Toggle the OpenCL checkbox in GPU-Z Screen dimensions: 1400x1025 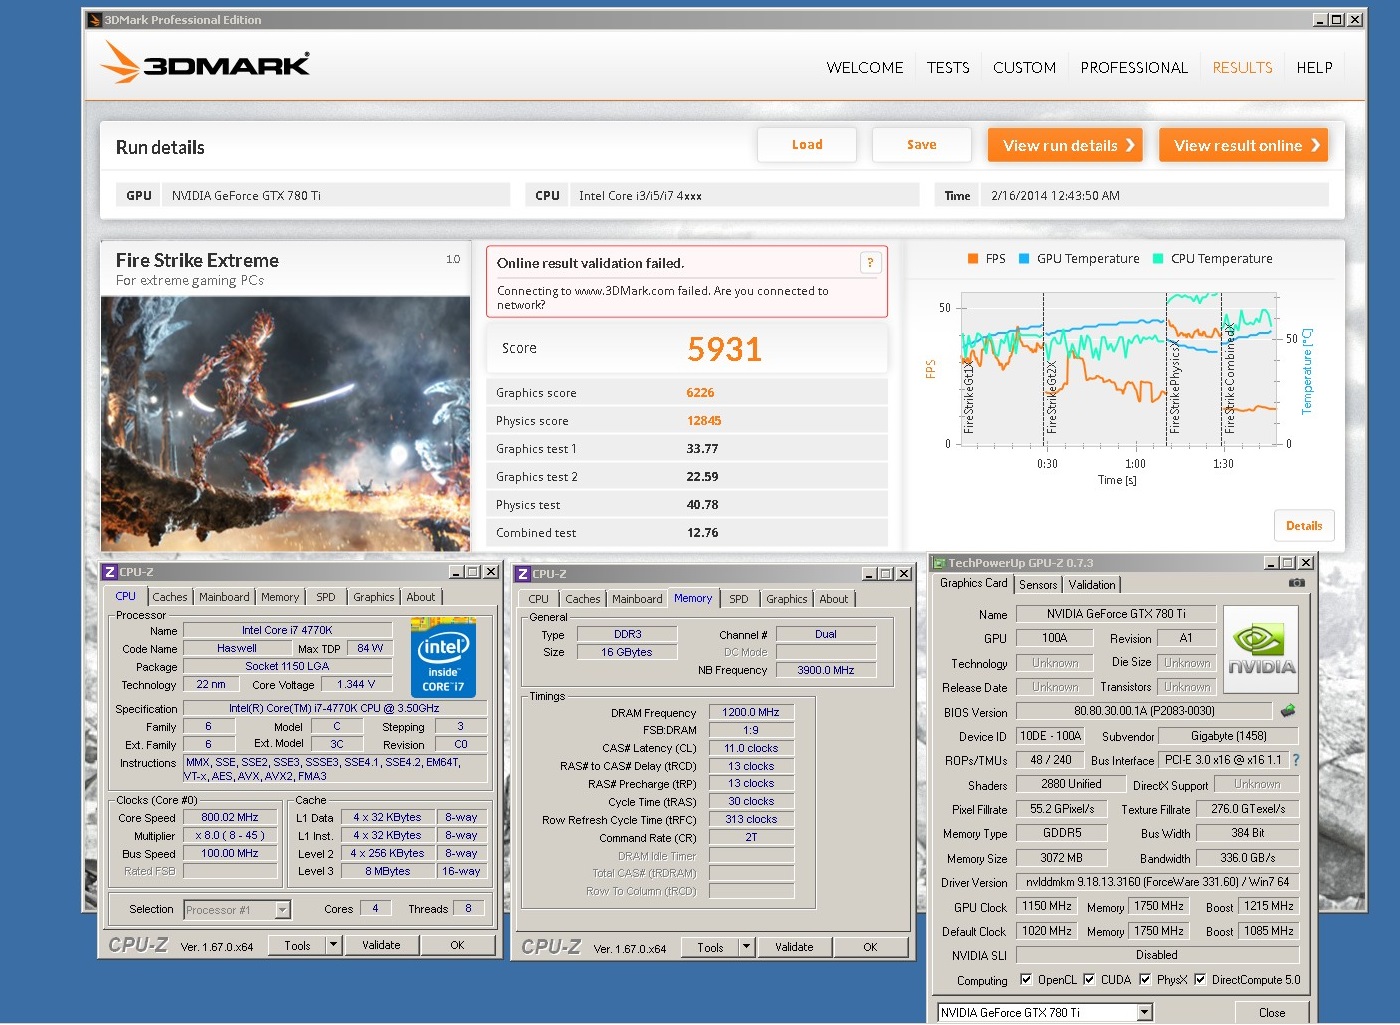(1025, 980)
